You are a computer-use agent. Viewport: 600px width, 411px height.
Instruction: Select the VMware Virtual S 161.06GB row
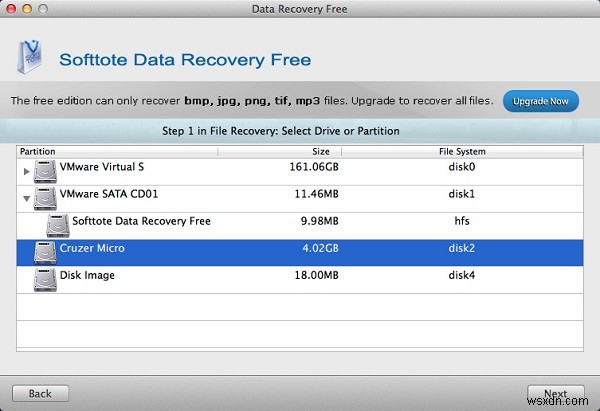300,171
